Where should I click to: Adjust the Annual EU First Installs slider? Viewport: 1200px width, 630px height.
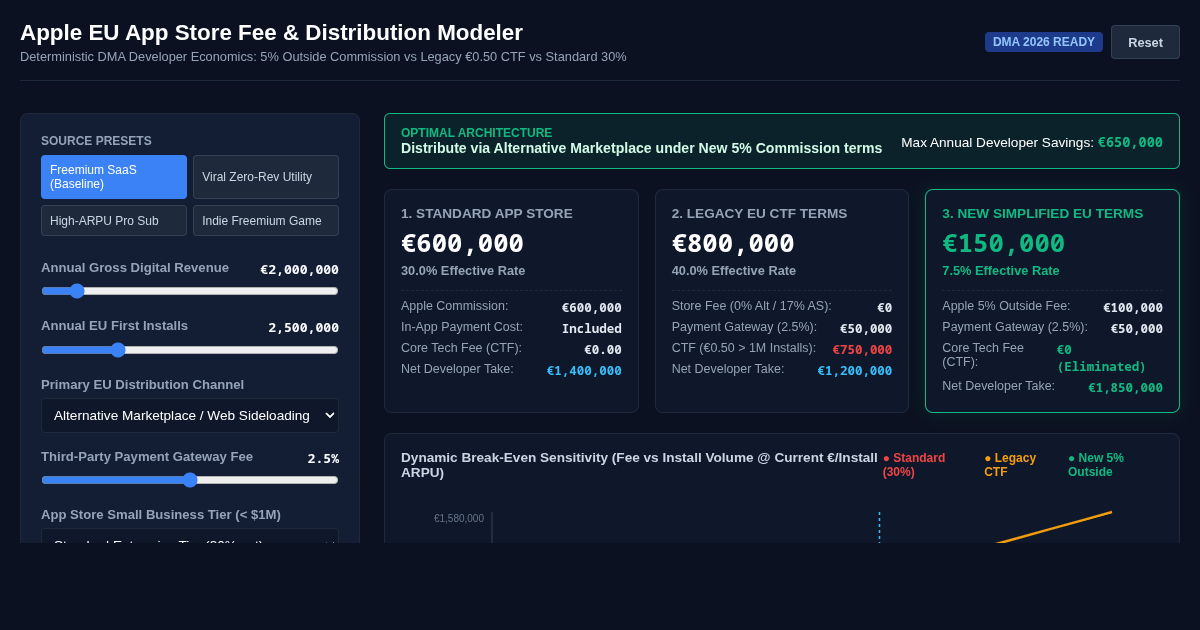pyautogui.click(x=190, y=350)
